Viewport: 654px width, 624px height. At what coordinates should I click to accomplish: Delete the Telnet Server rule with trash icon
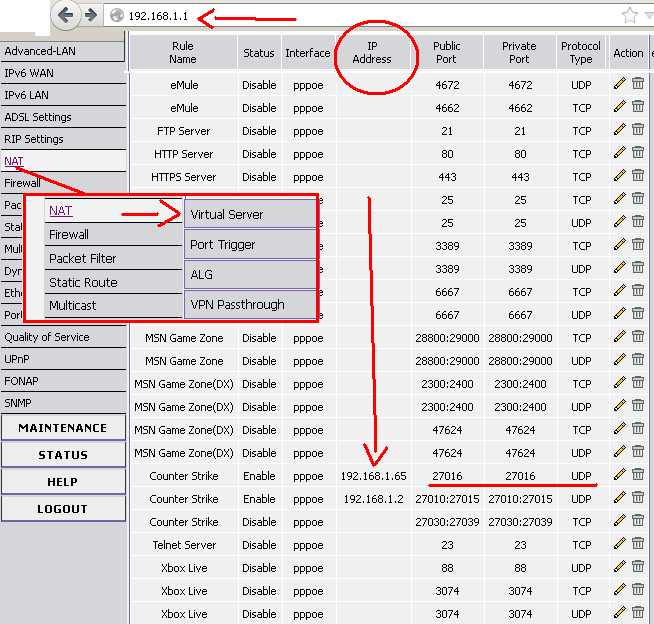pos(638,544)
